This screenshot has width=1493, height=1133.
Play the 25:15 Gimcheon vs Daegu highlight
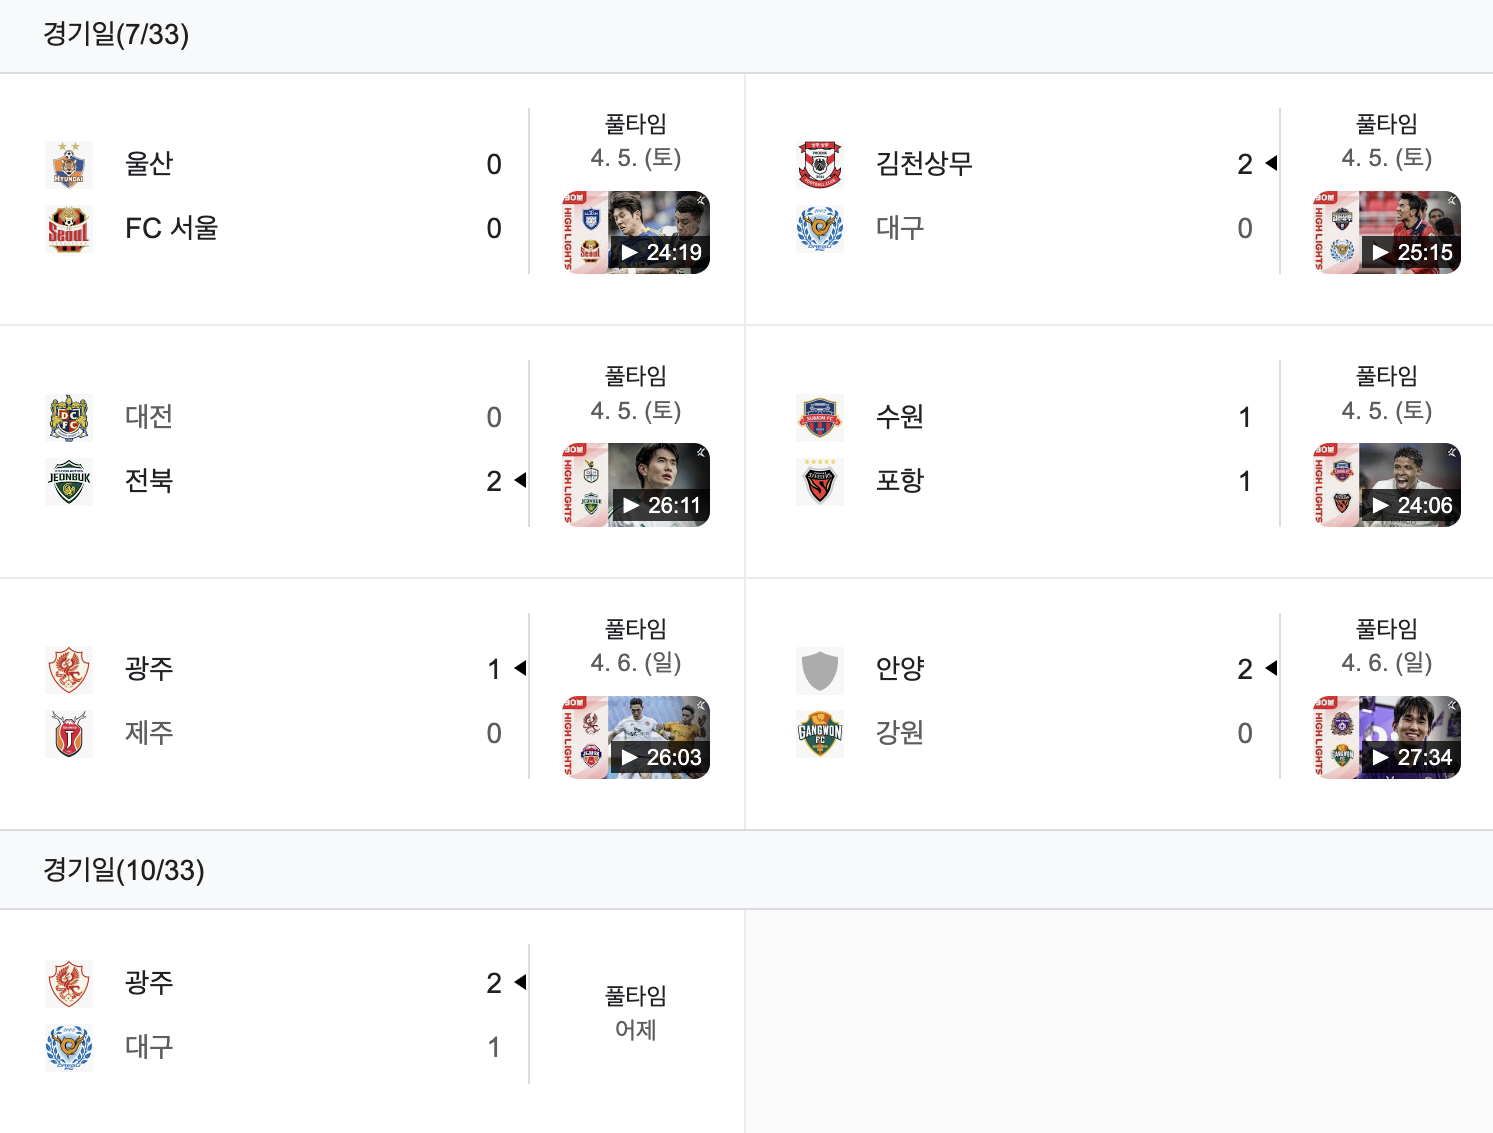click(x=1387, y=232)
